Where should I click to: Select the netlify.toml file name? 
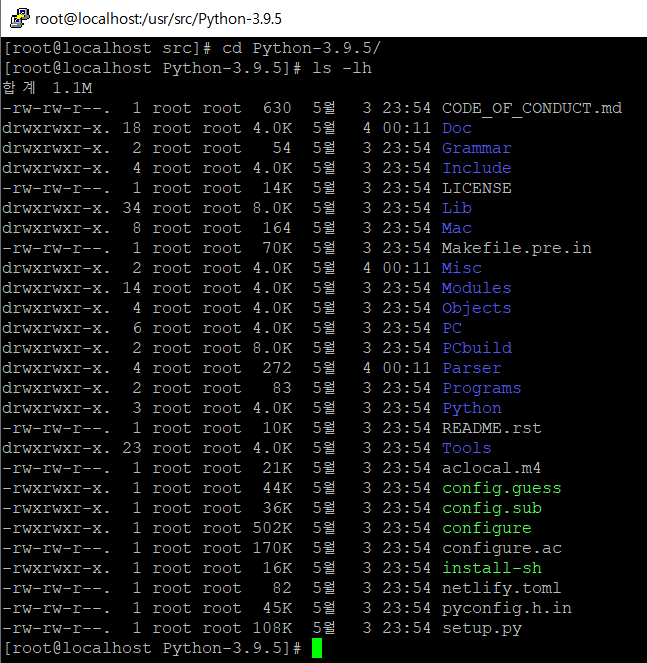click(502, 588)
